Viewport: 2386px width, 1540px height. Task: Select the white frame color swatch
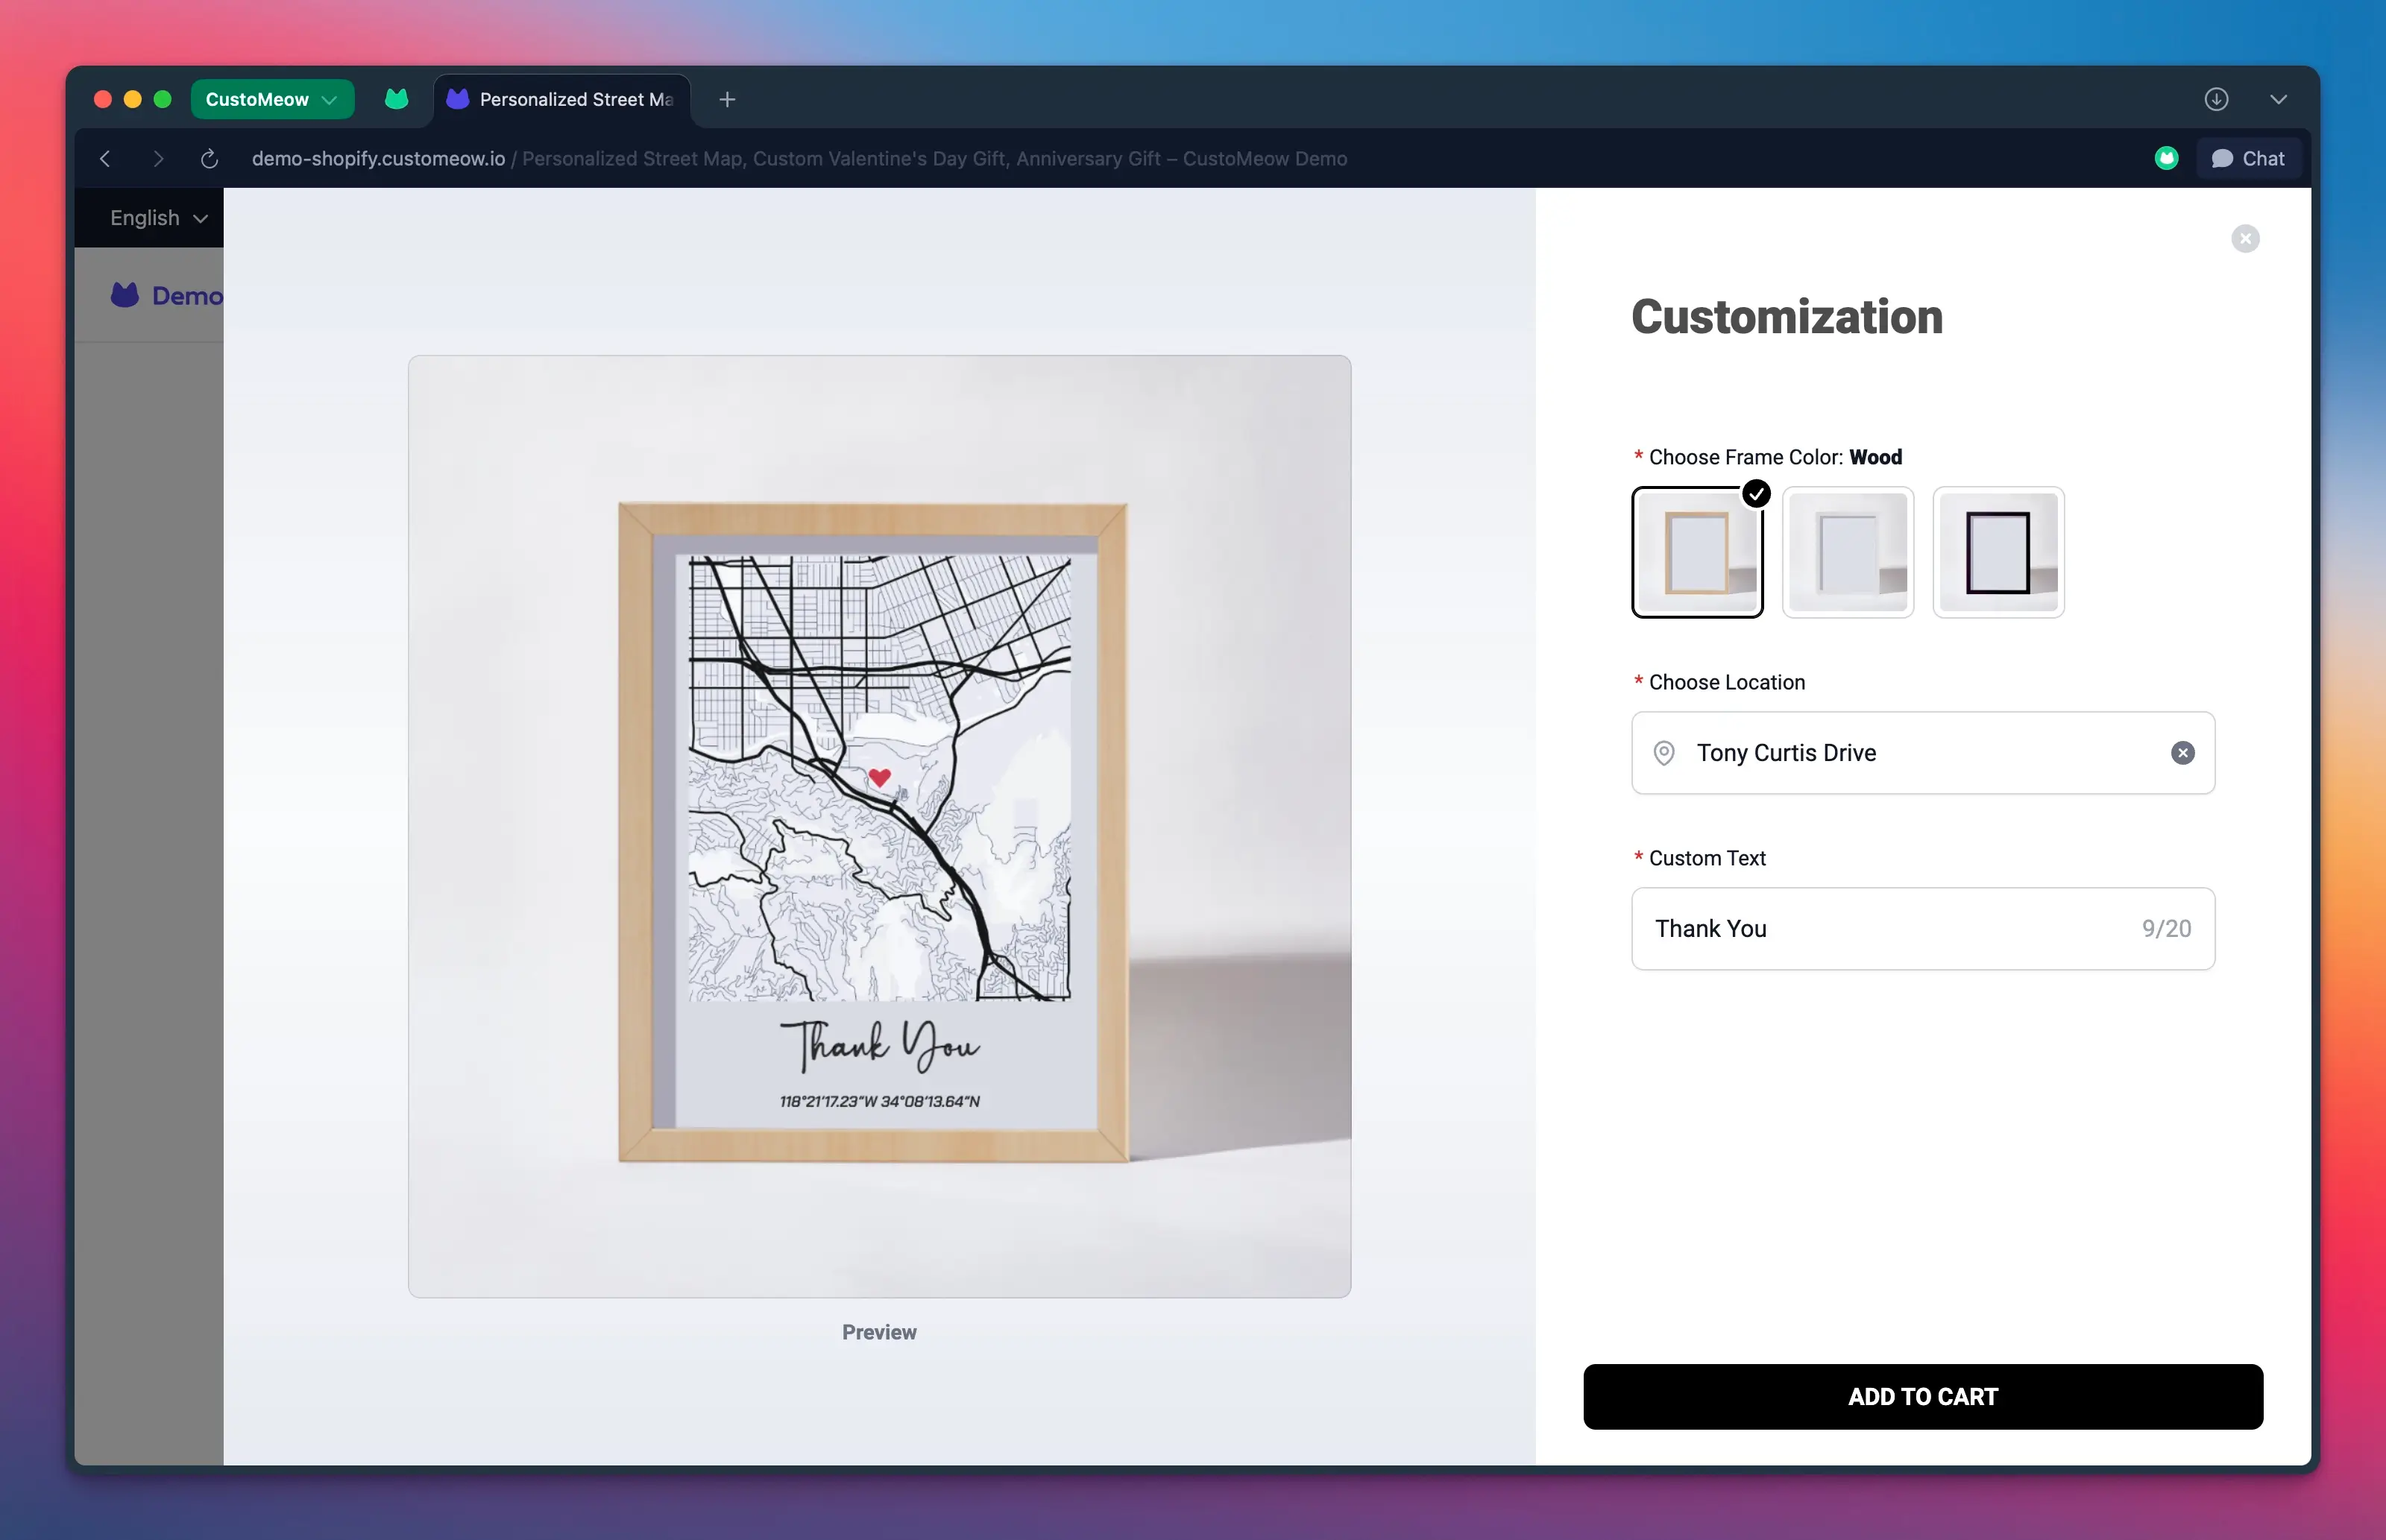(x=1847, y=552)
